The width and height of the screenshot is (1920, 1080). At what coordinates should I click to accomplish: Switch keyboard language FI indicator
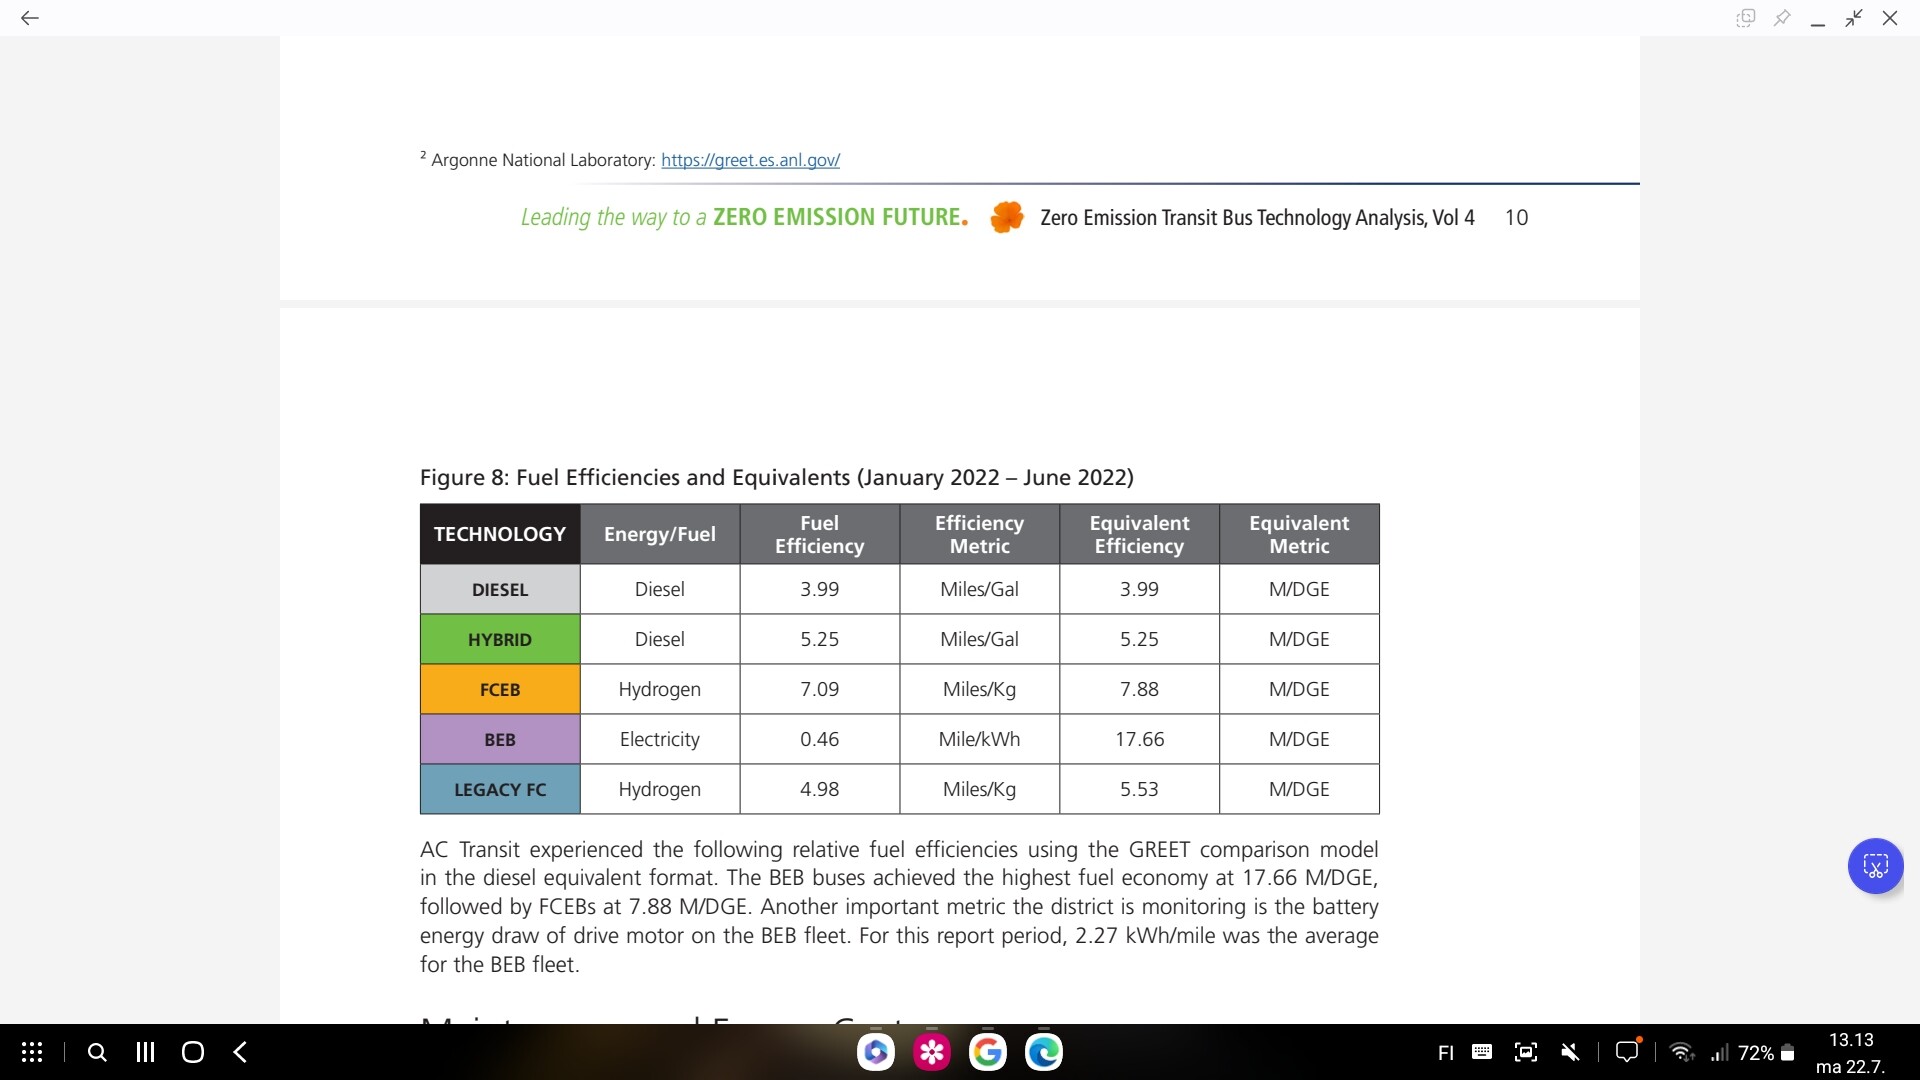click(1445, 1053)
